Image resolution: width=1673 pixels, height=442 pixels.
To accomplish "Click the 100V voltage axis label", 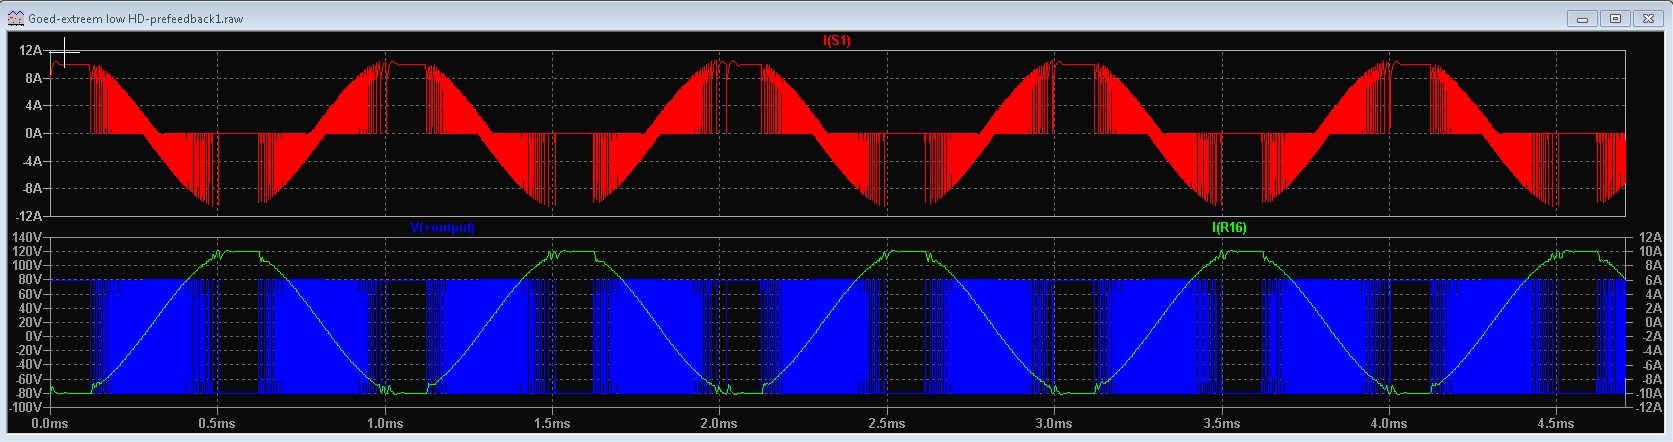I will (29, 265).
